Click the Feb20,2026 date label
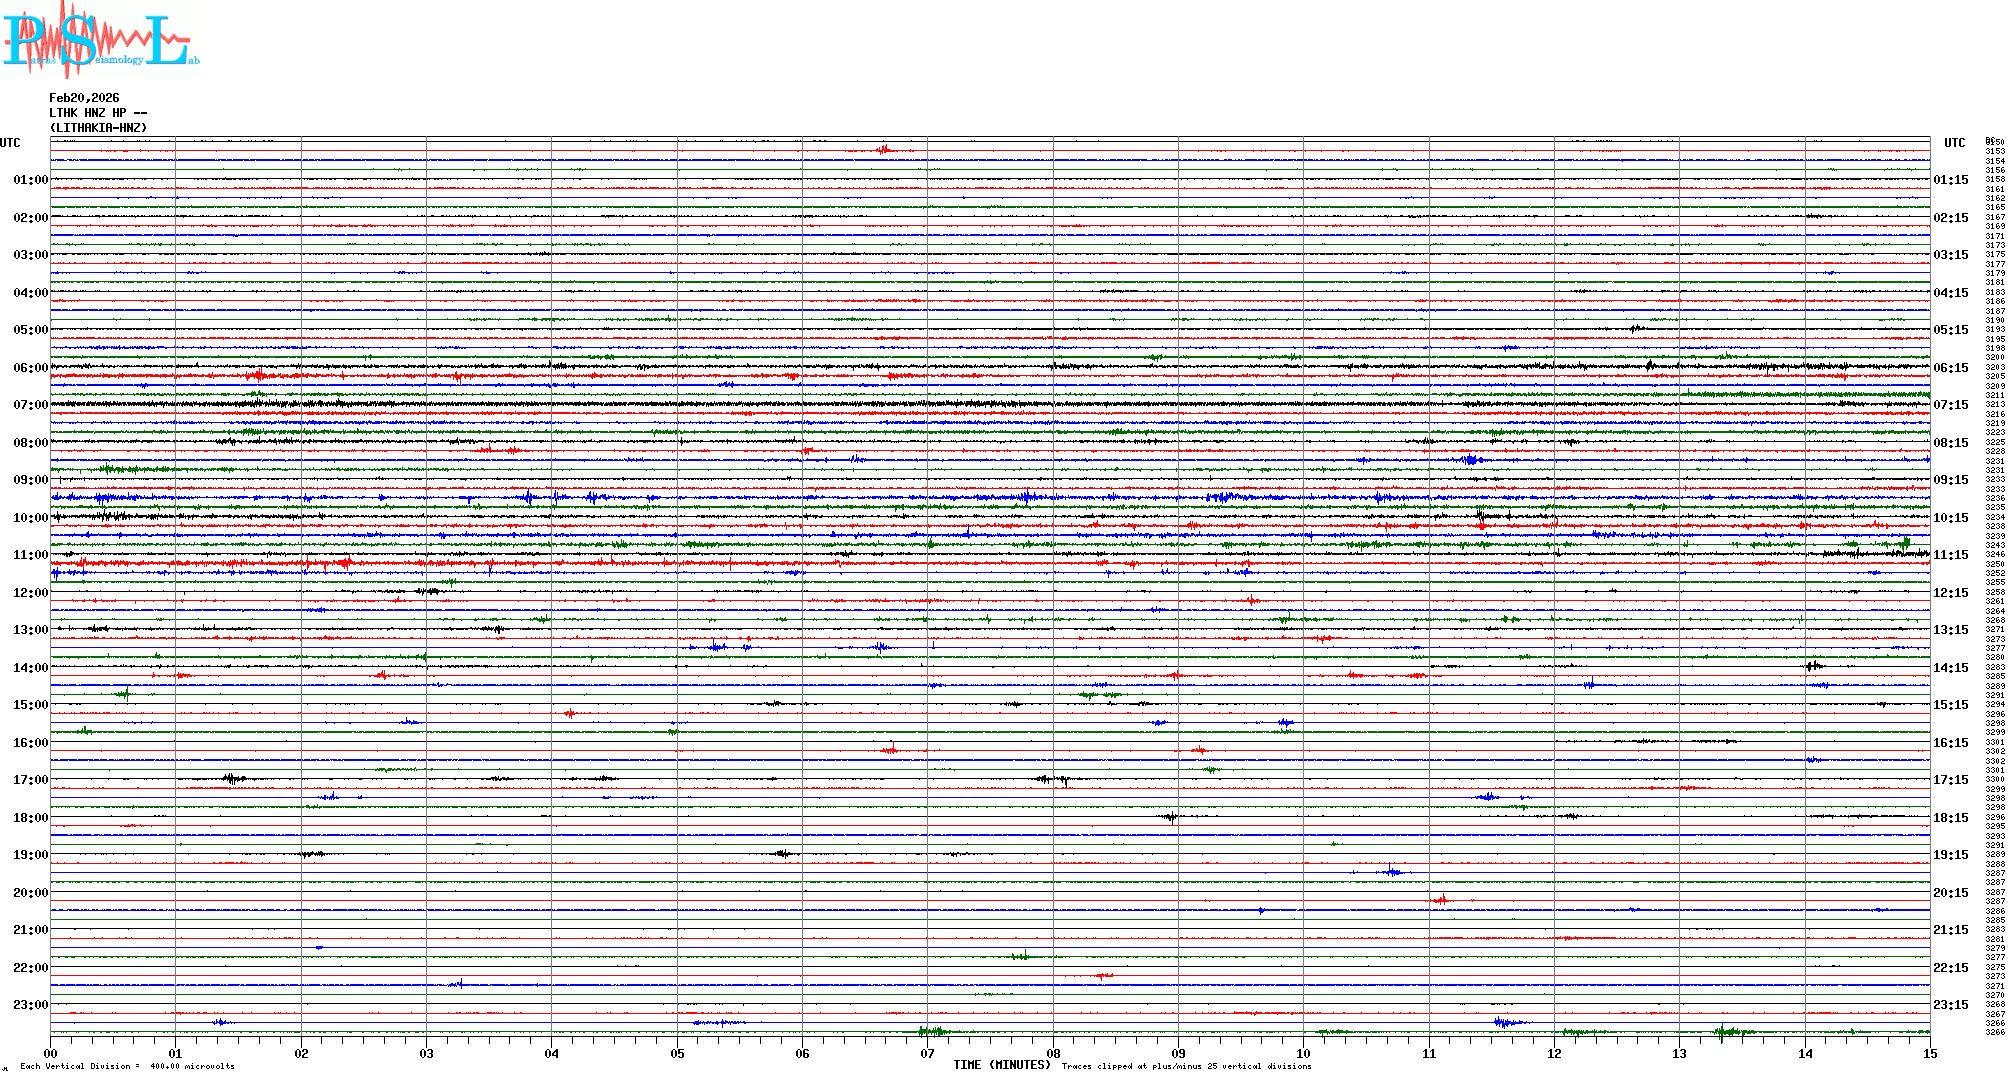The width and height of the screenshot is (2010, 1080). 84,98
